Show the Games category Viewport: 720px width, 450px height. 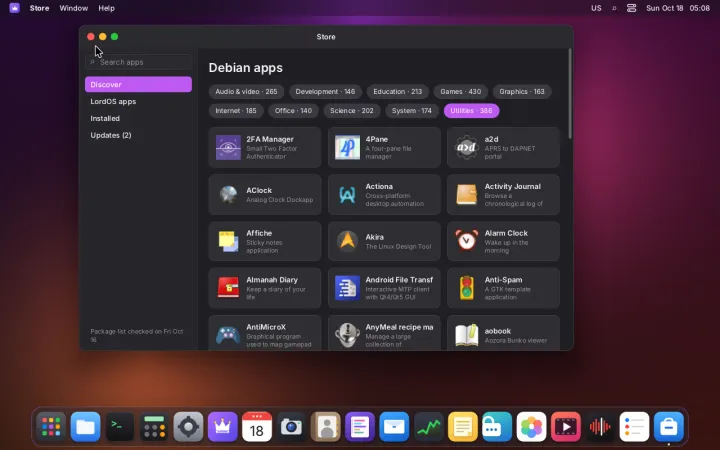tap(461, 91)
